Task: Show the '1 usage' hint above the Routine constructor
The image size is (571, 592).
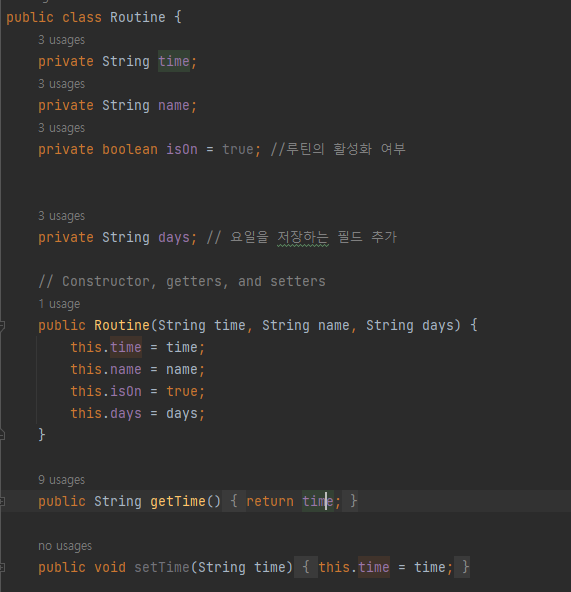Action: pos(59,304)
